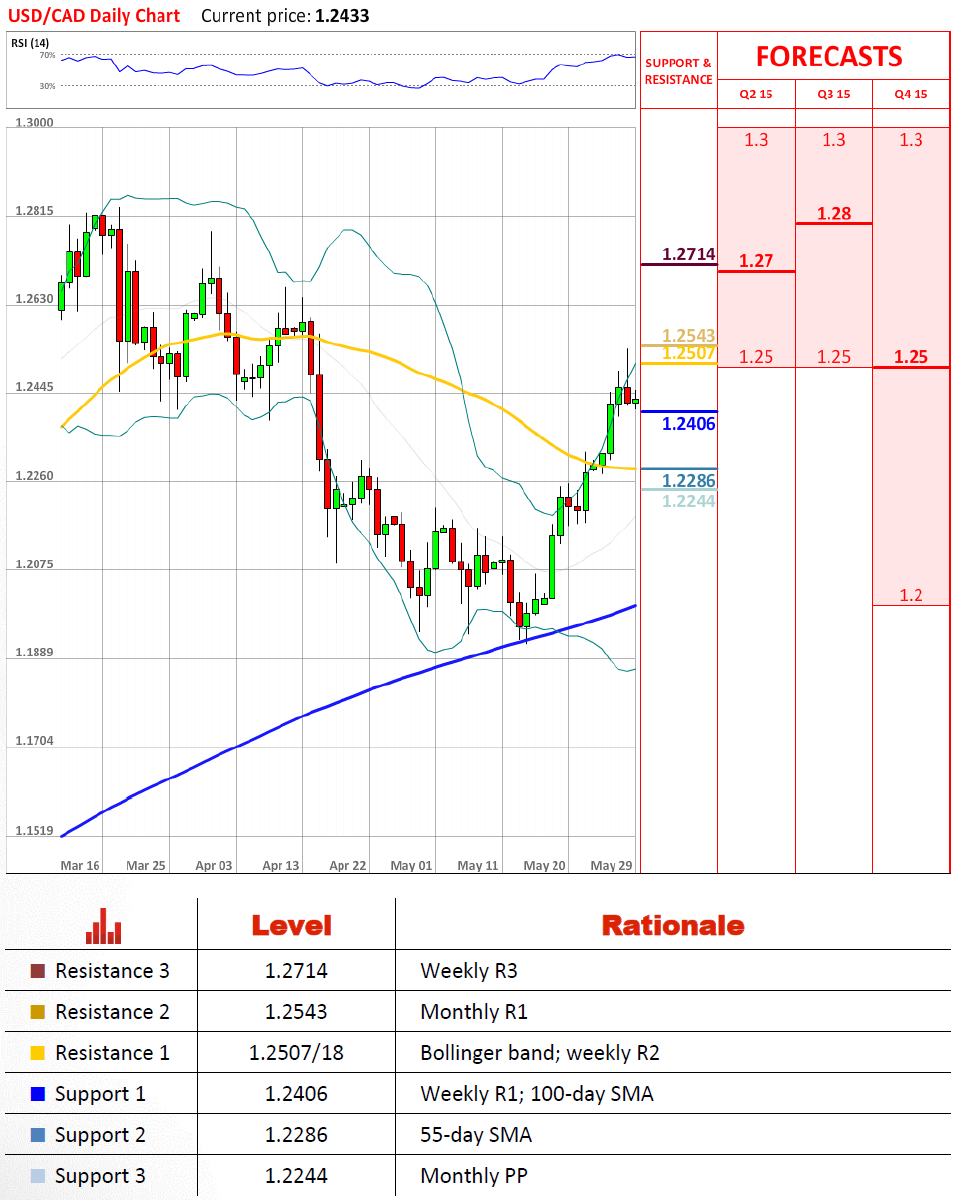Click the 1.3 value under Q2 15

click(x=757, y=140)
